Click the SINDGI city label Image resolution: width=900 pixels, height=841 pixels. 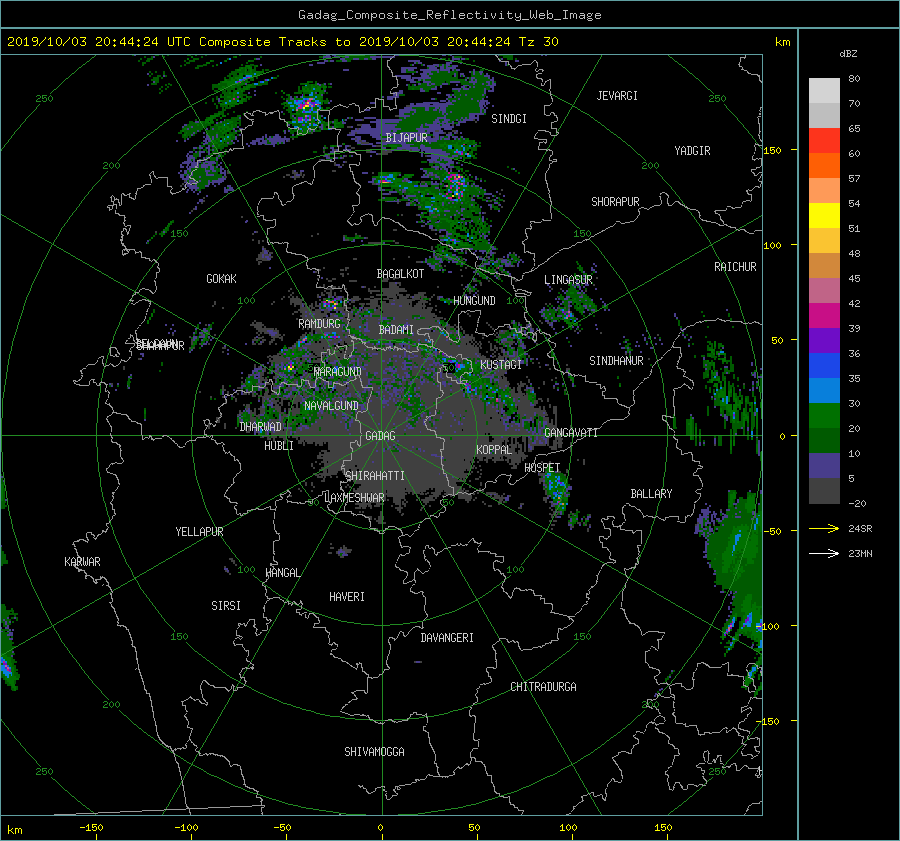click(509, 119)
